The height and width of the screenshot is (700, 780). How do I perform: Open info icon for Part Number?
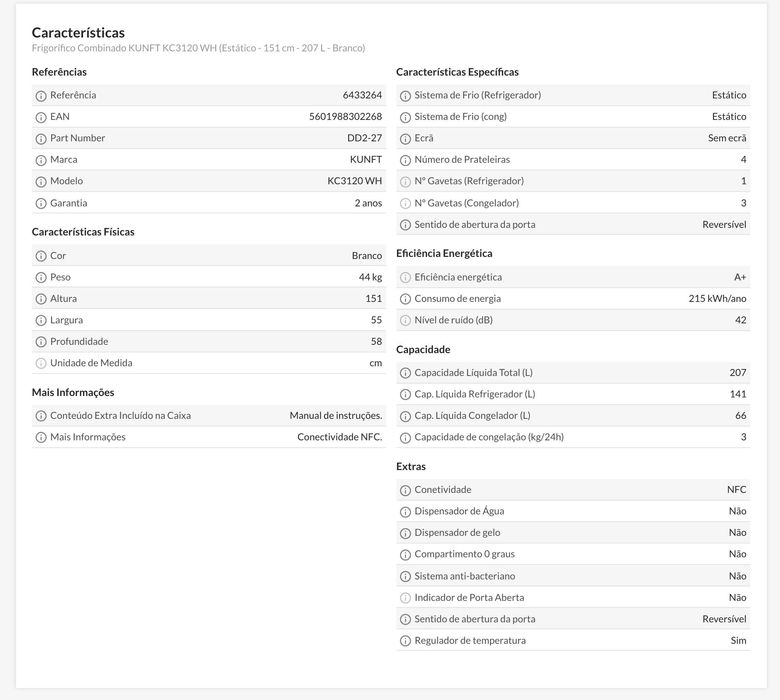click(41, 139)
